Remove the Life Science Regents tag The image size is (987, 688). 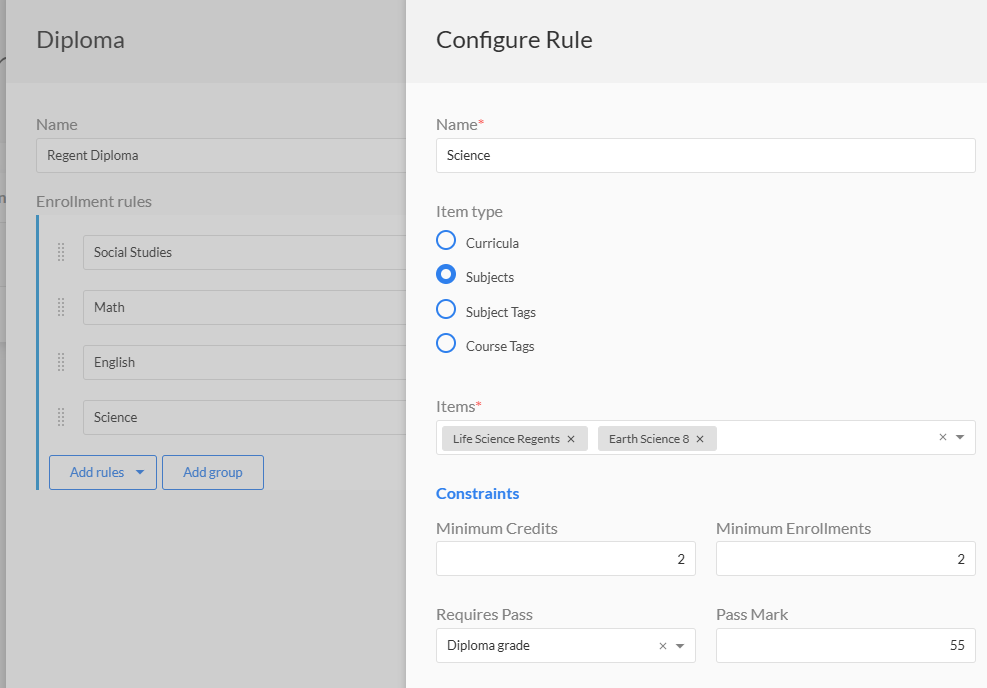coord(571,439)
